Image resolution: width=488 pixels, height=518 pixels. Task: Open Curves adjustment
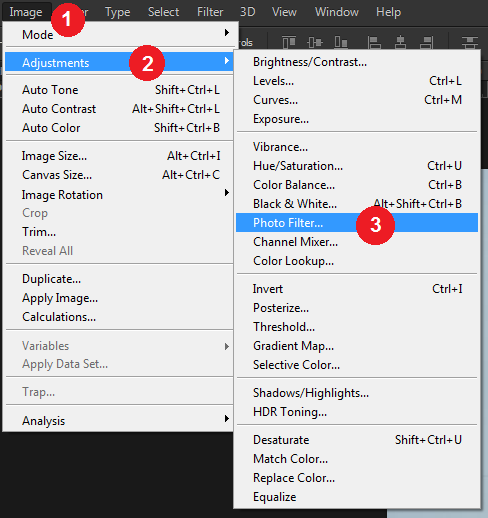357,100
